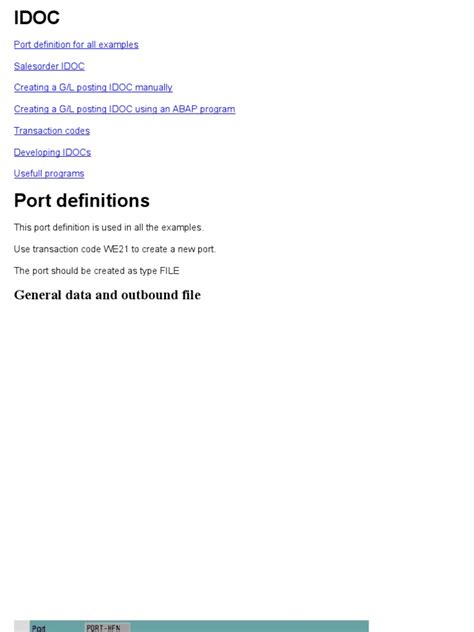Click the word FILE in the port type sentence

pyautogui.click(x=169, y=271)
